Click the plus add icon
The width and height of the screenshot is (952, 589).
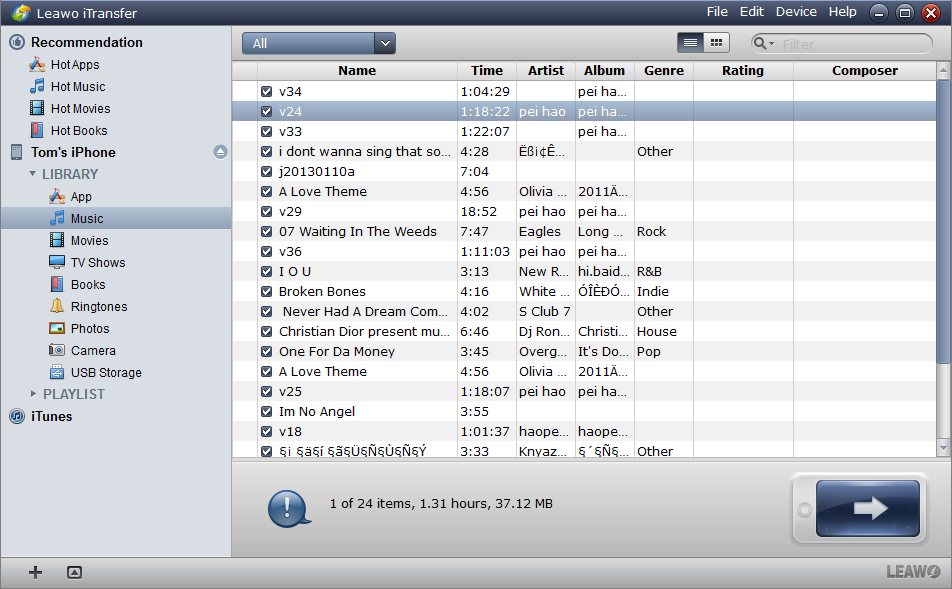[35, 572]
